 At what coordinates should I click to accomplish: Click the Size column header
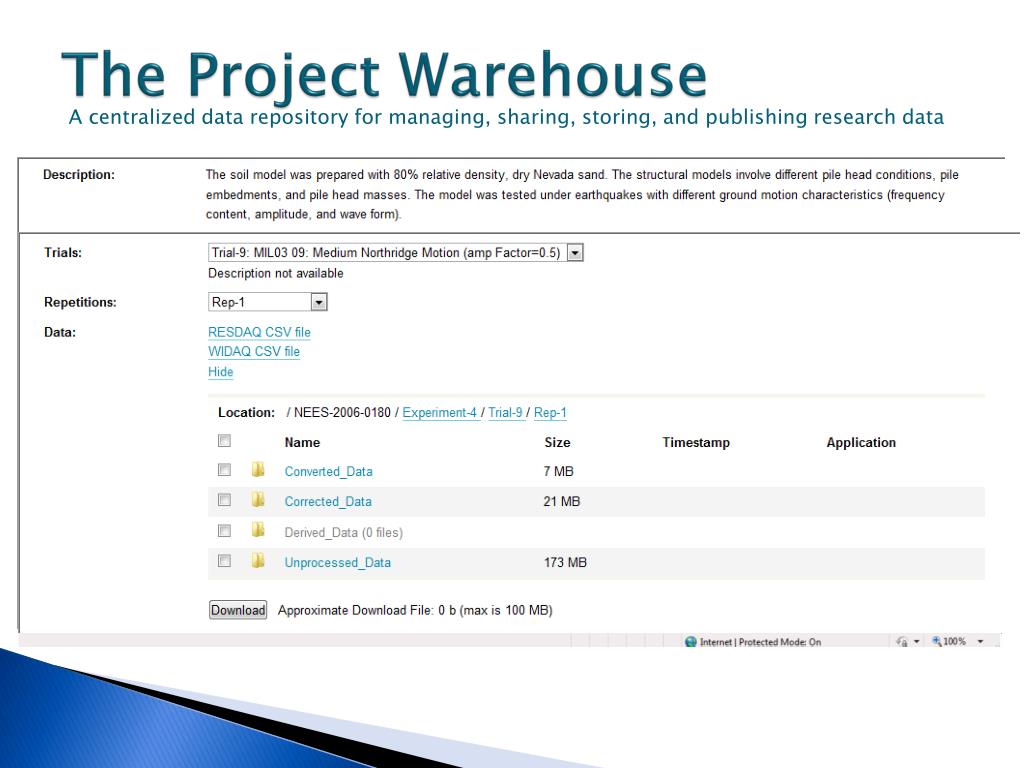tap(557, 443)
